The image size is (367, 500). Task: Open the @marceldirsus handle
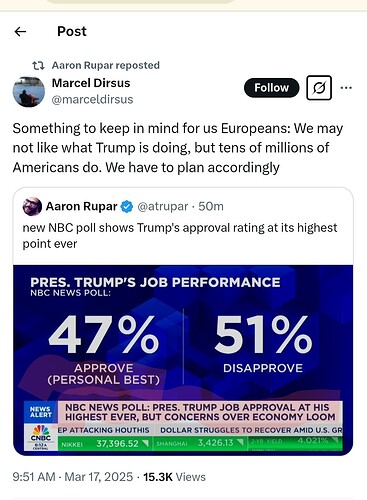pos(92,99)
